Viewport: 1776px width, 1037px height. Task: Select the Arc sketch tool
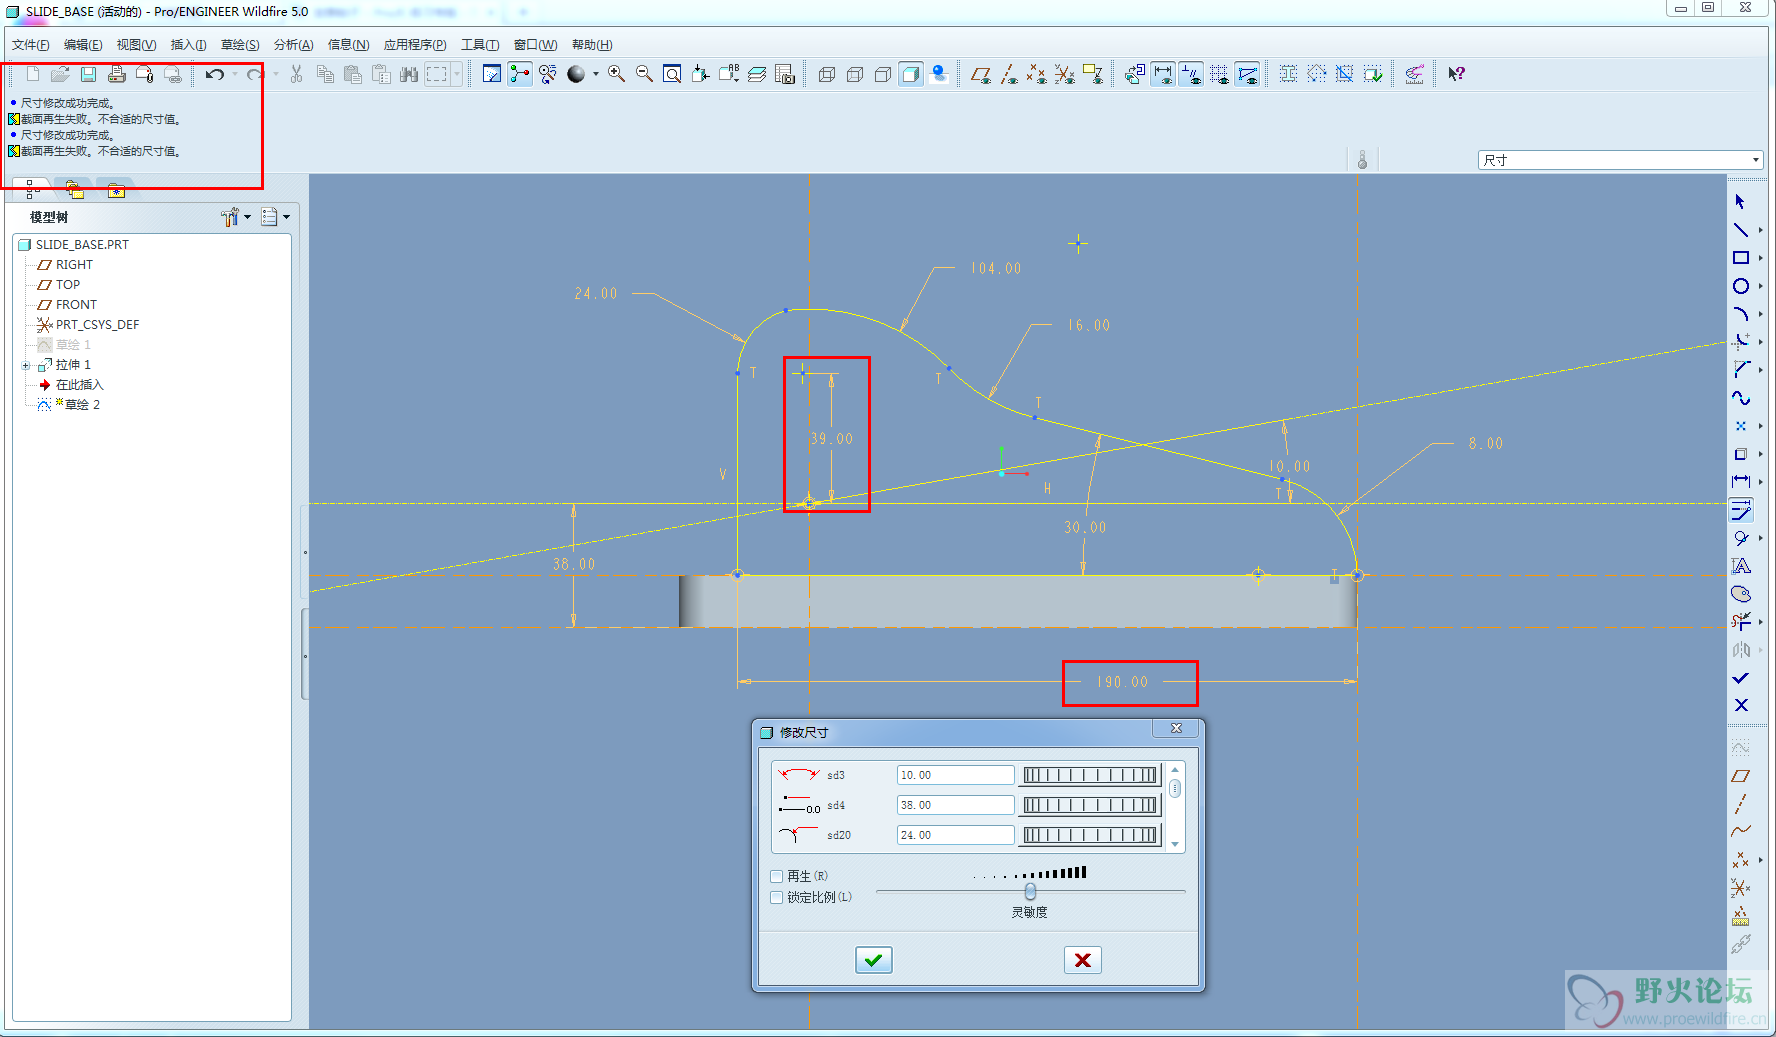1740,314
